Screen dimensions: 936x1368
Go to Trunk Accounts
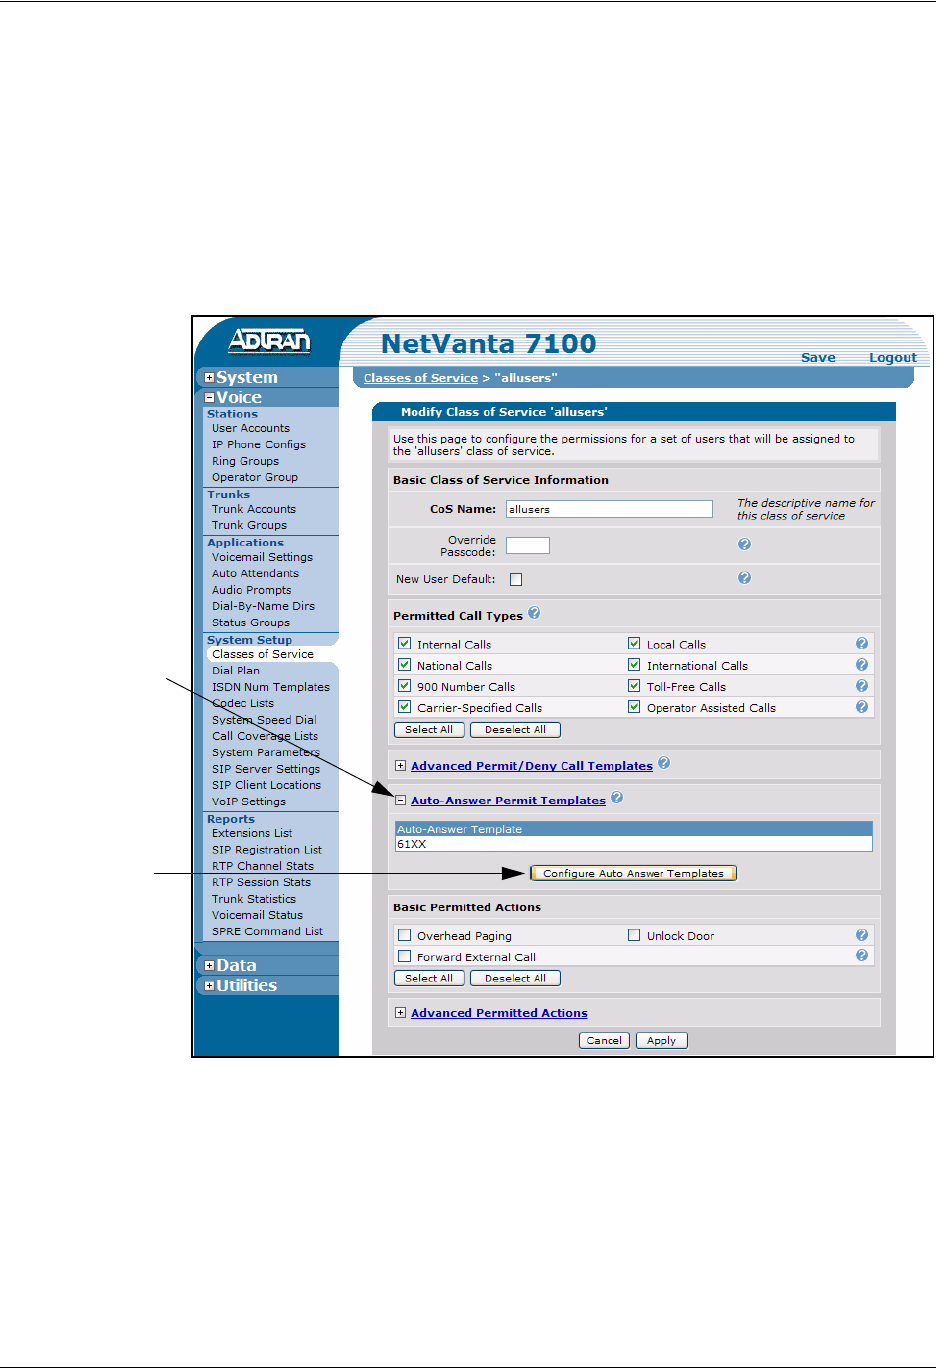pyautogui.click(x=254, y=509)
